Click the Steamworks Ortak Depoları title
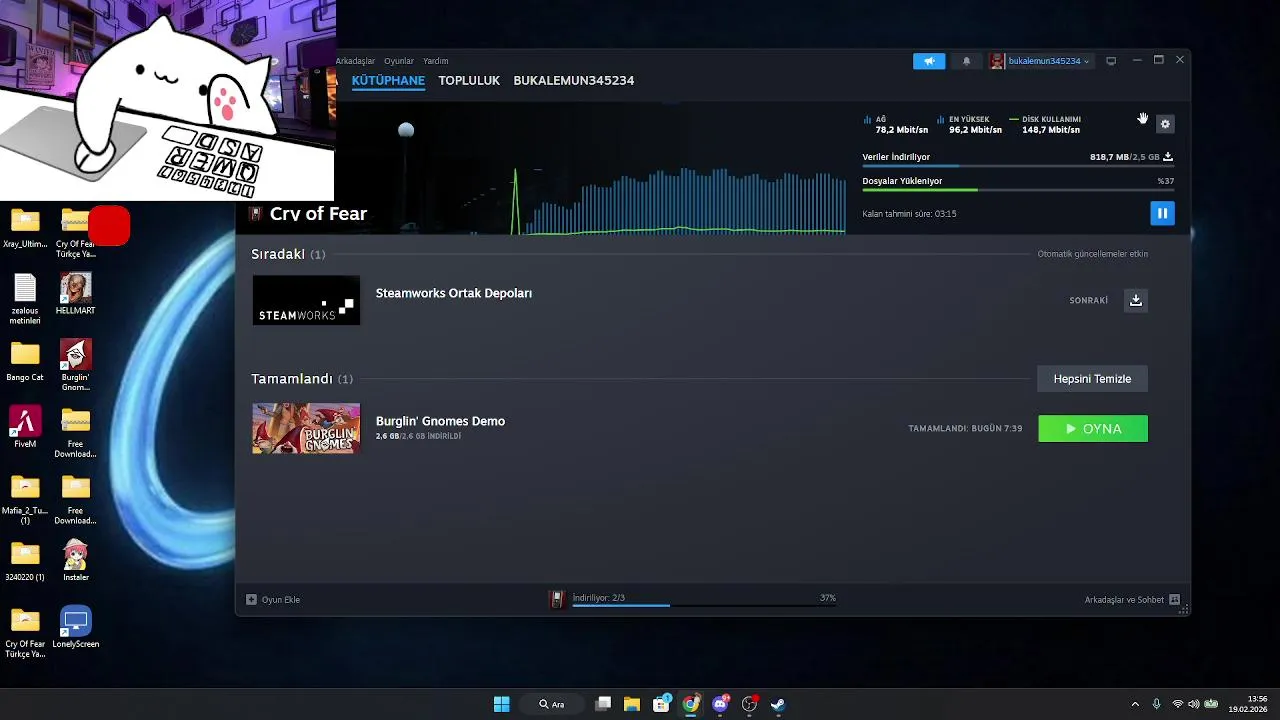1280x720 pixels. pos(454,293)
